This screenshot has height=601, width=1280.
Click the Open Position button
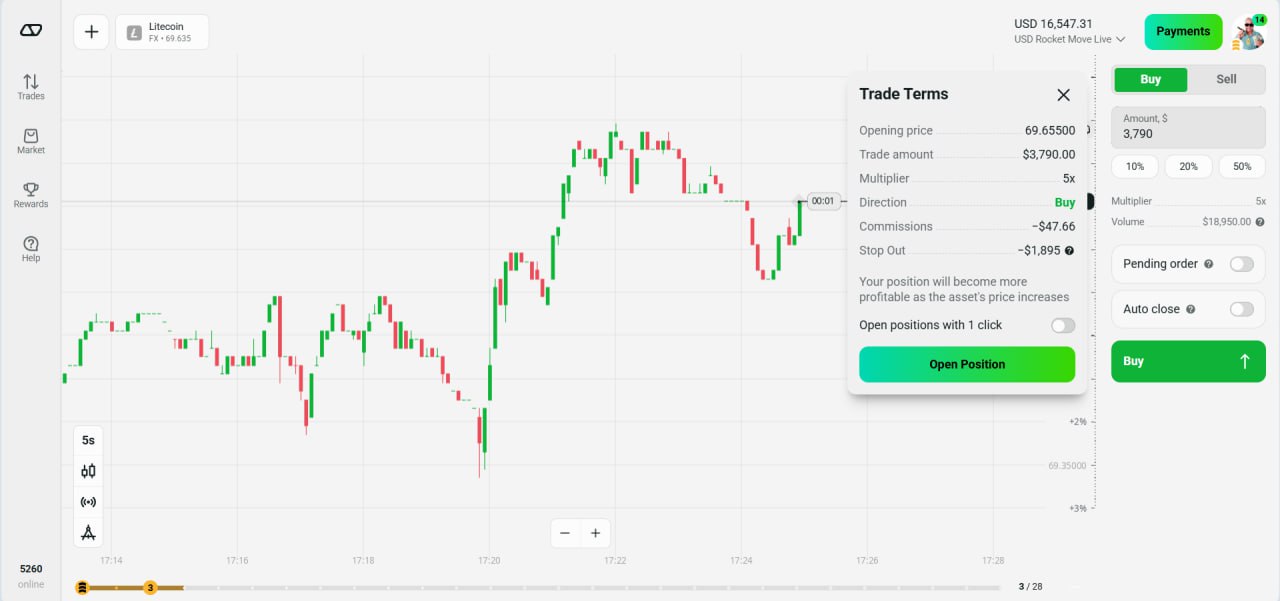(x=967, y=364)
